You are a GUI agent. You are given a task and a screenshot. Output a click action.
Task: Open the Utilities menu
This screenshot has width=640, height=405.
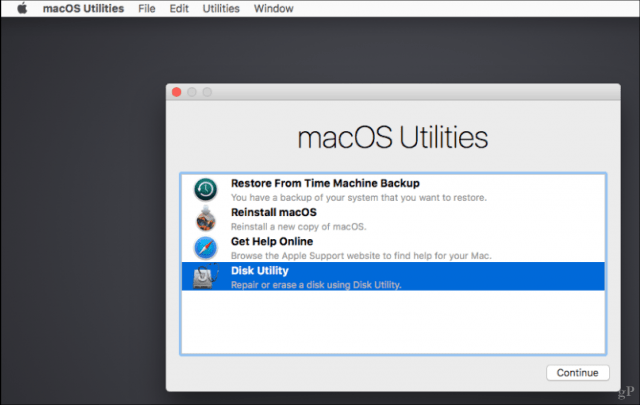(221, 9)
